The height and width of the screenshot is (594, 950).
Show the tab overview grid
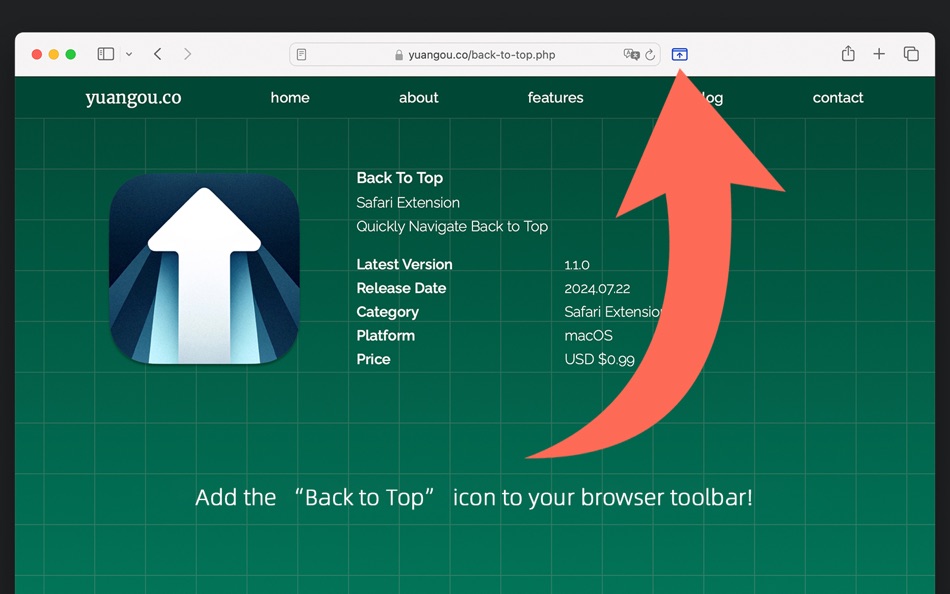tap(910, 54)
